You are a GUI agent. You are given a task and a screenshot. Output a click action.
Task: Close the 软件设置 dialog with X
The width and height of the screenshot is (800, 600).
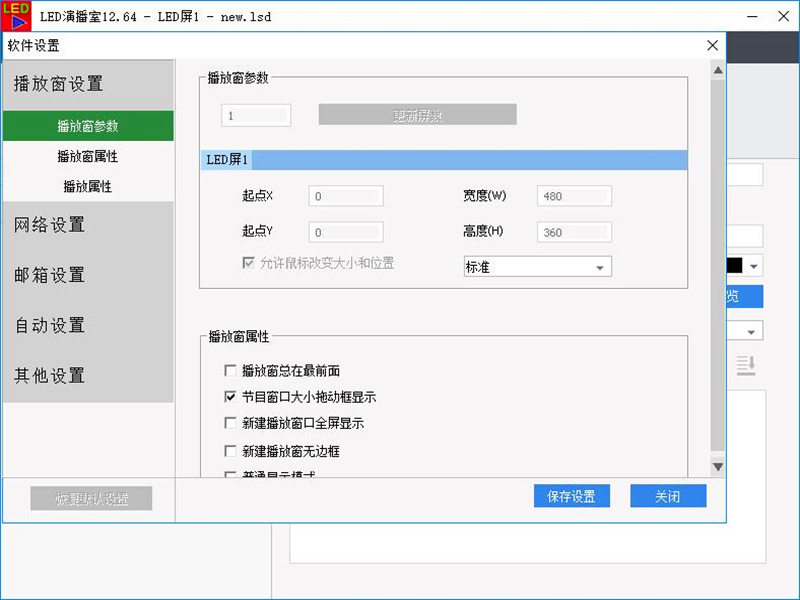point(712,45)
